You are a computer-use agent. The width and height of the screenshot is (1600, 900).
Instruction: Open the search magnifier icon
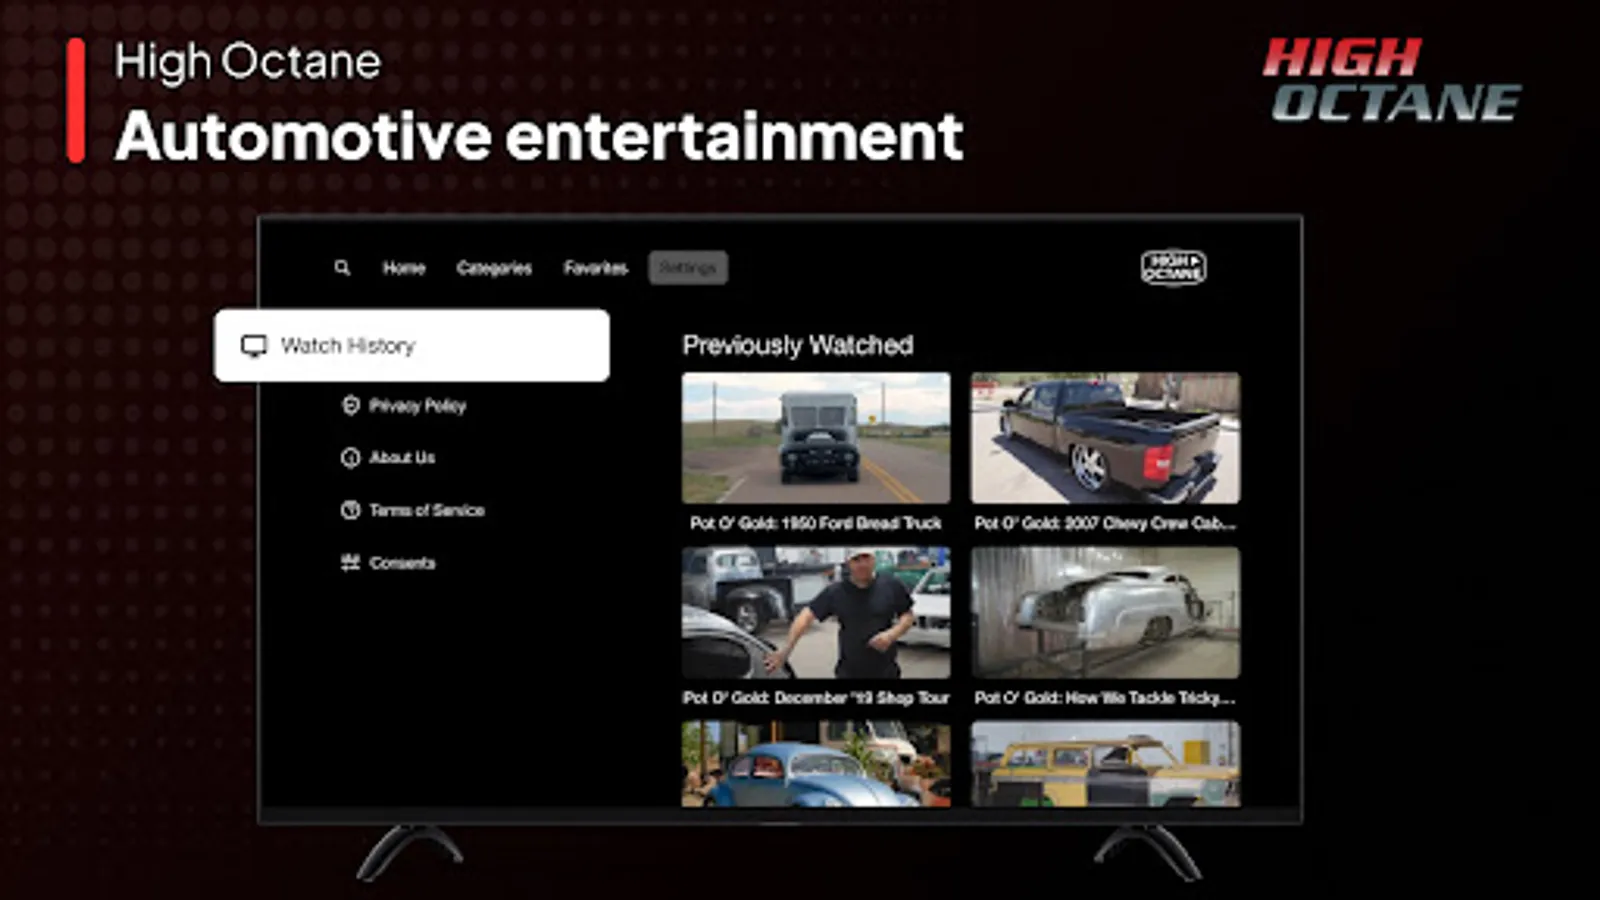click(x=342, y=268)
